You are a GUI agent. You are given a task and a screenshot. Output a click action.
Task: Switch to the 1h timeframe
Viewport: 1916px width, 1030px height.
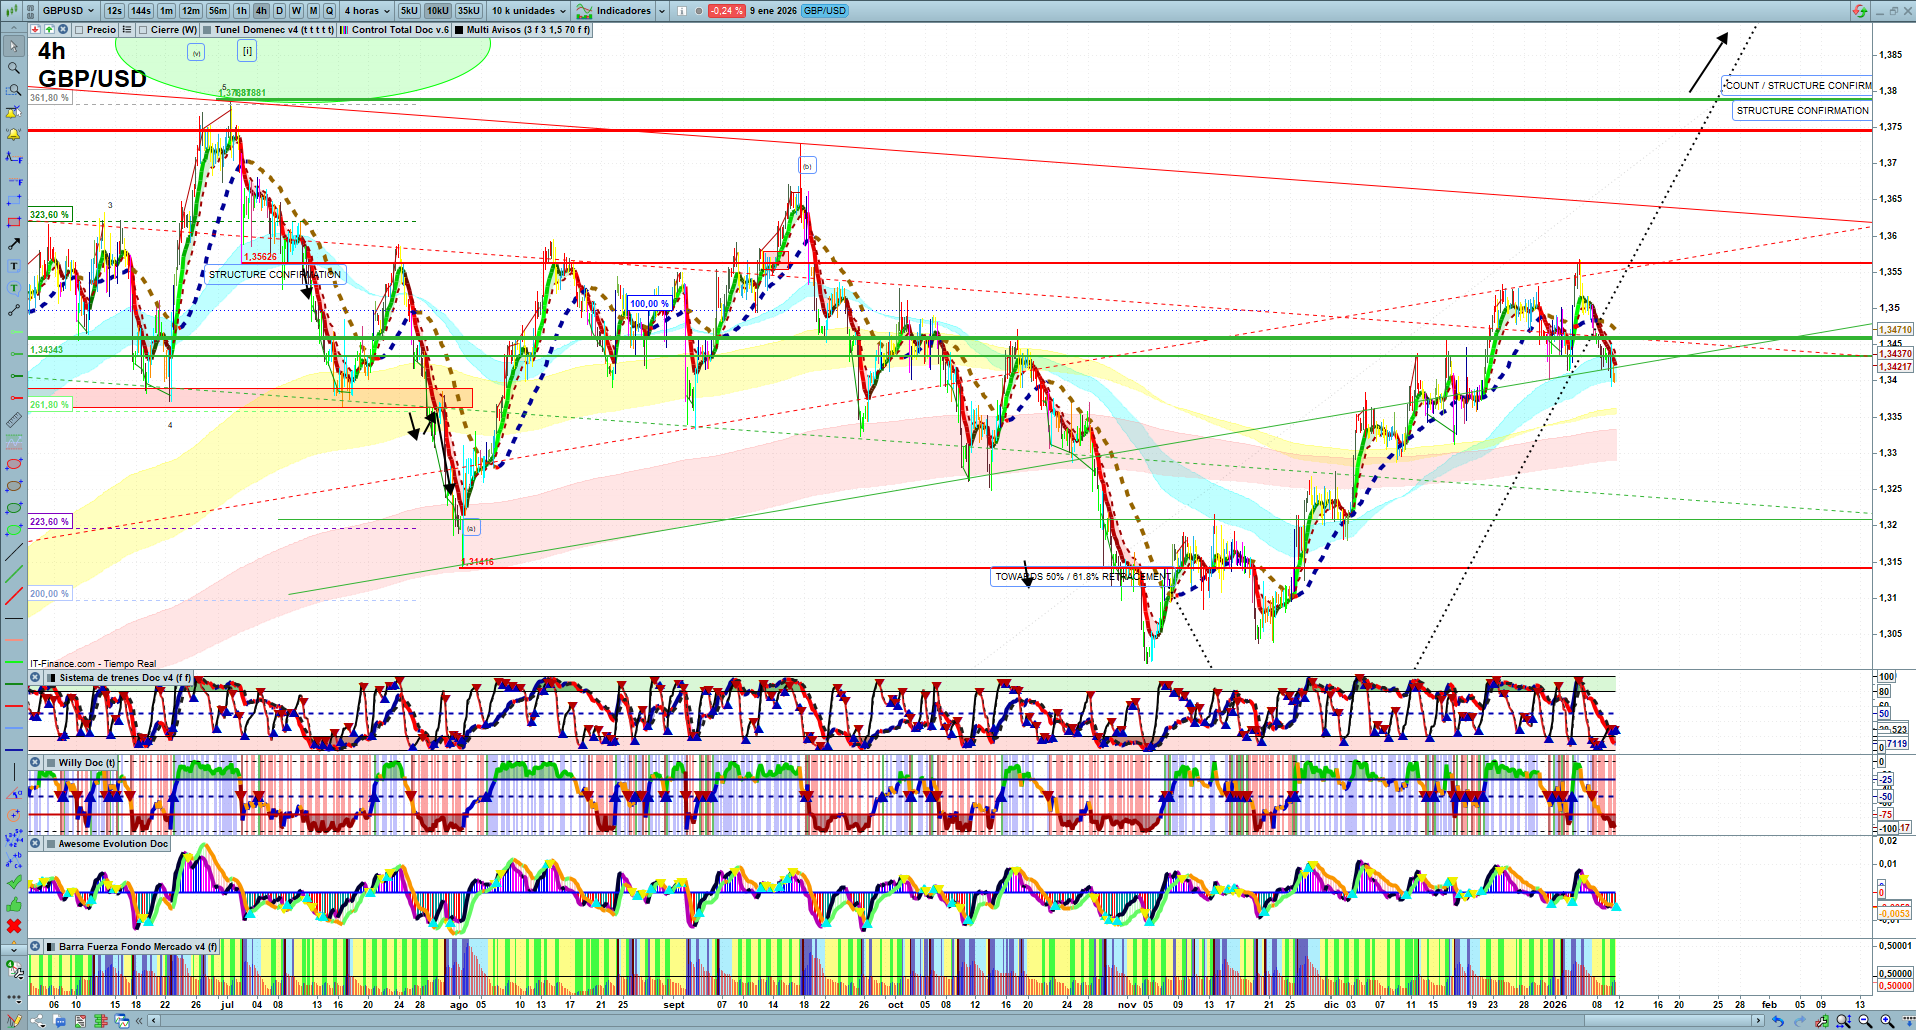241,11
